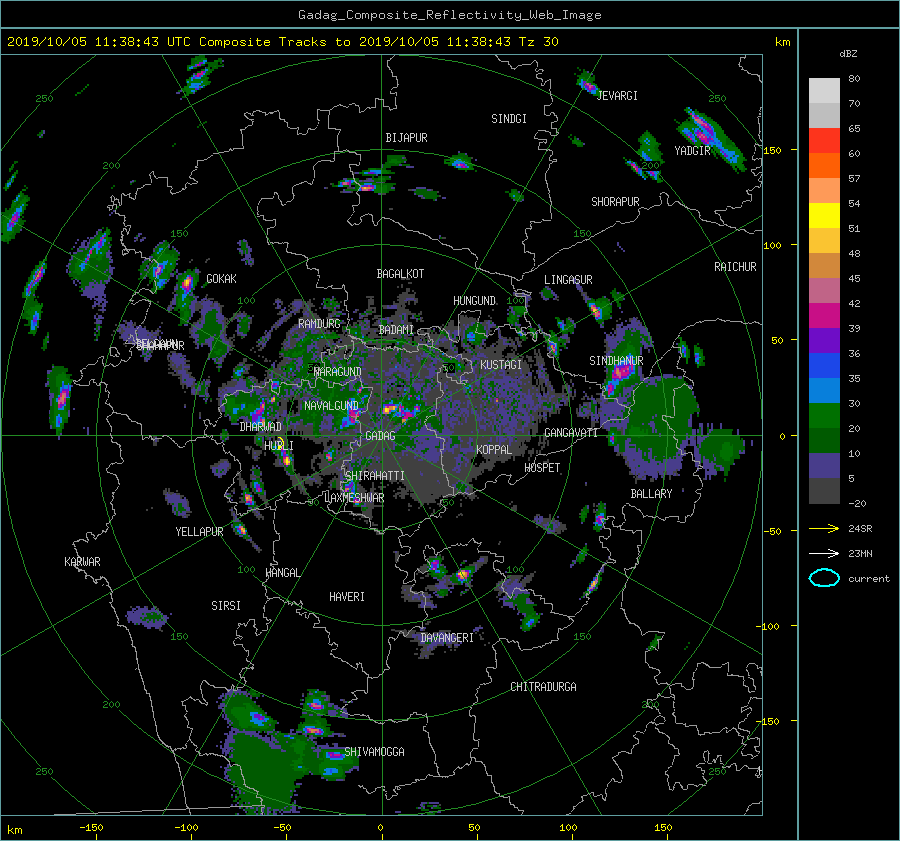Click the JEVARGI city label
The image size is (900, 841).
(617, 96)
